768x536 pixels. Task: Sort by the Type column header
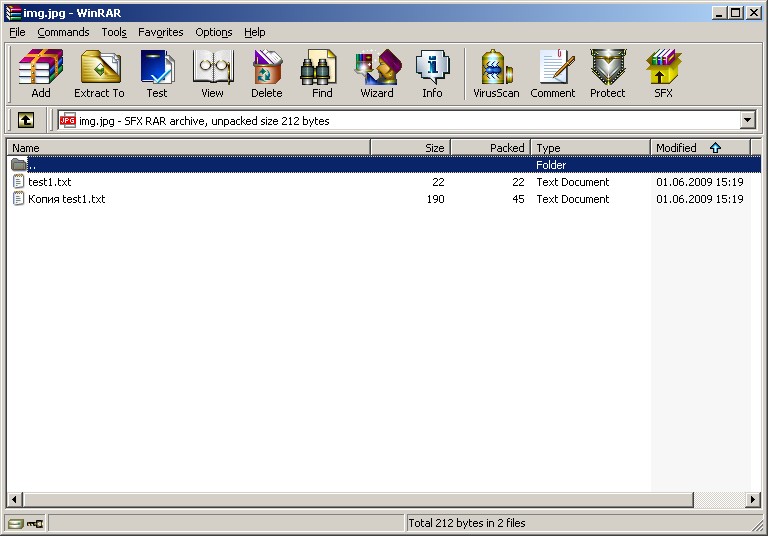(x=591, y=147)
